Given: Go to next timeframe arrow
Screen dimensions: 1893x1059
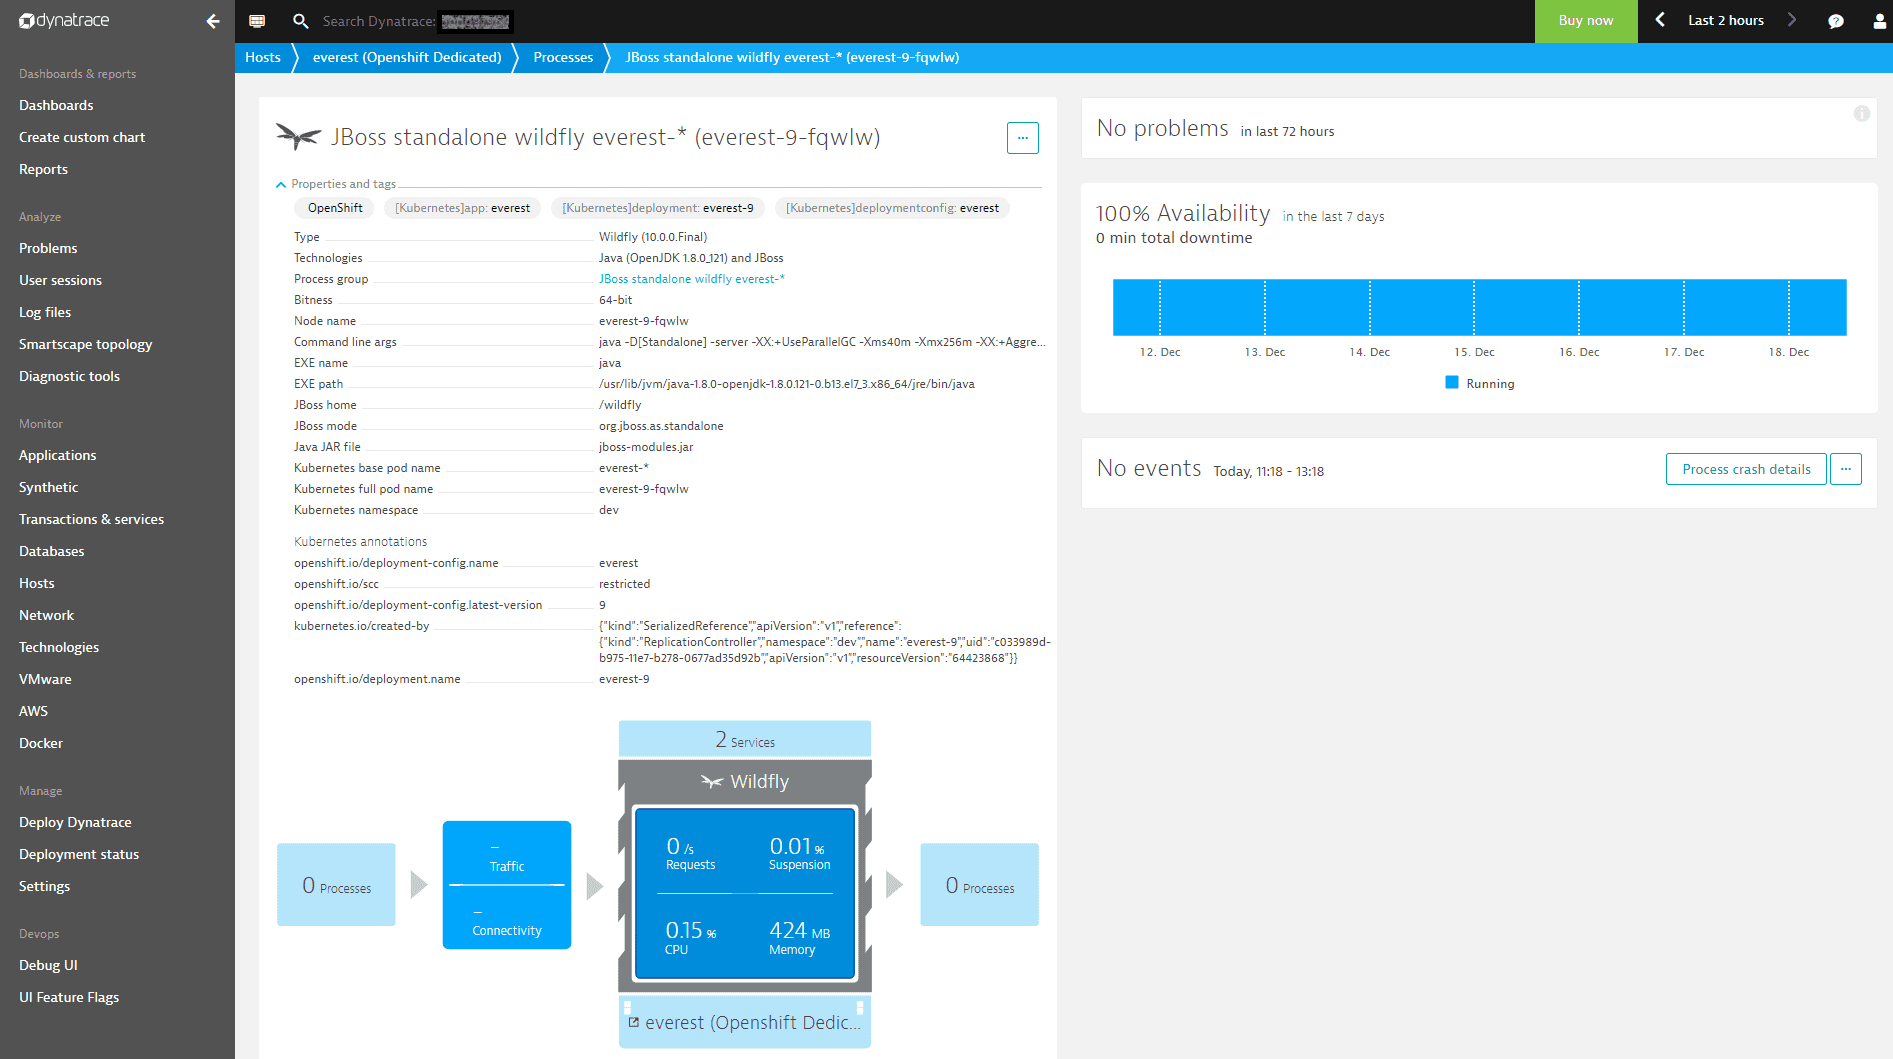Looking at the screenshot, I should (1792, 20).
